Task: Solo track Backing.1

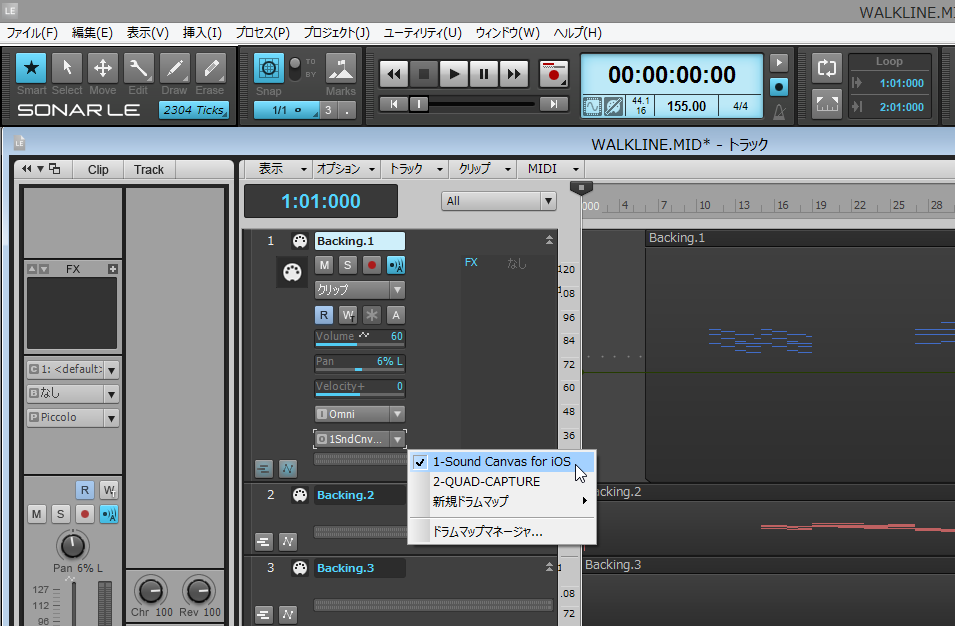Action: 347,265
